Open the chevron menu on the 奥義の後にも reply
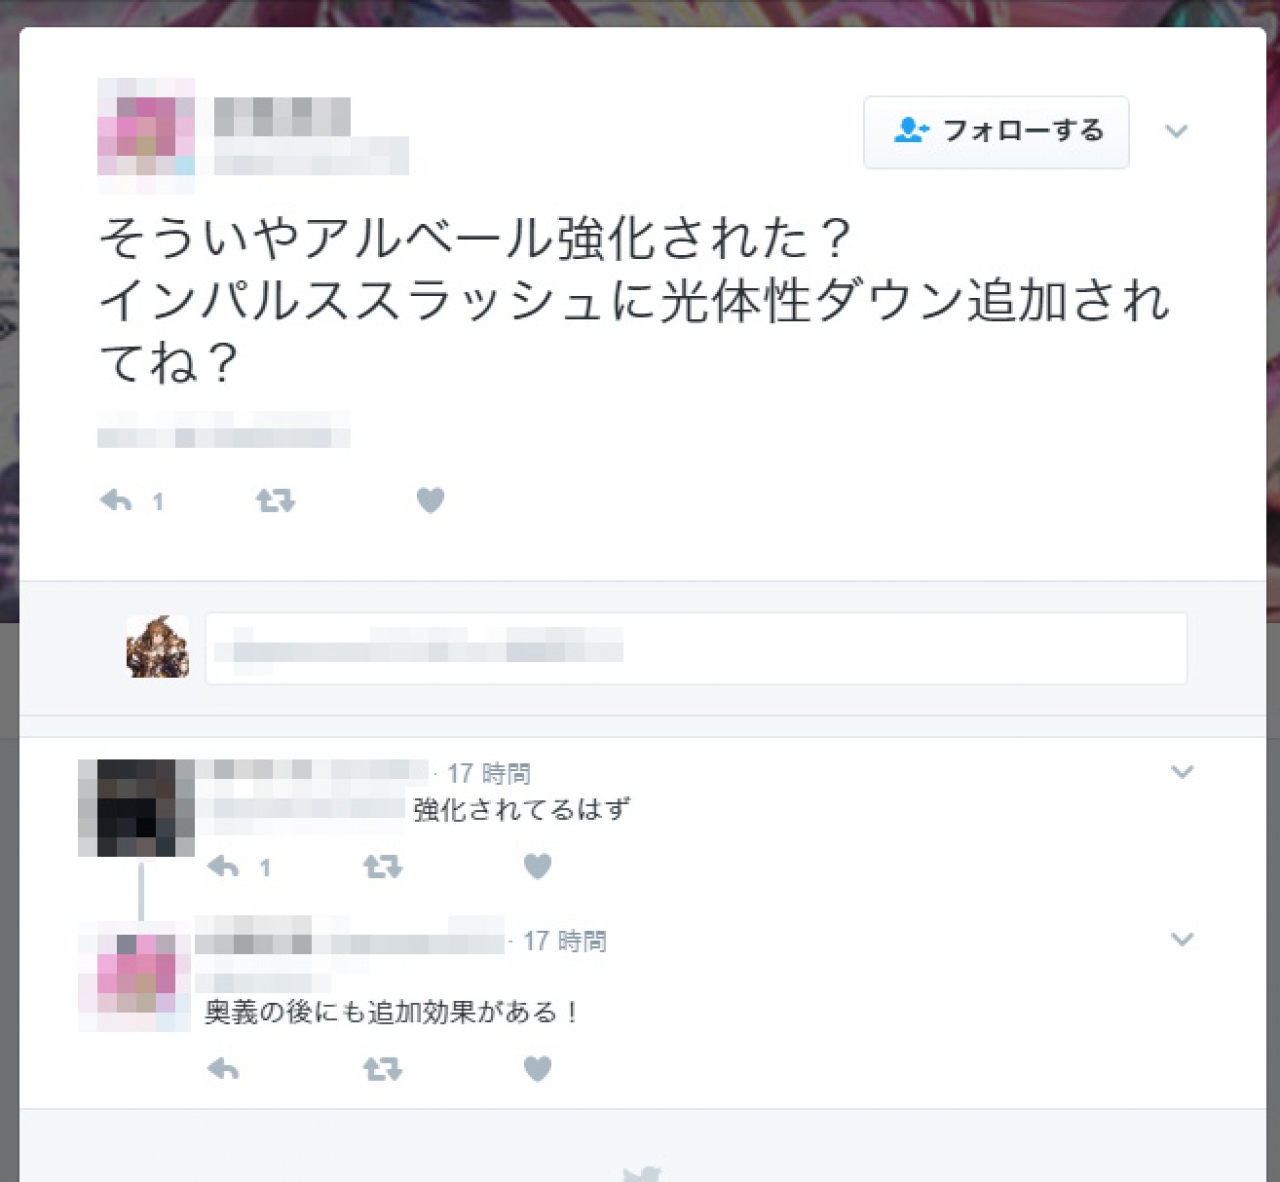The height and width of the screenshot is (1182, 1280). (1182, 939)
